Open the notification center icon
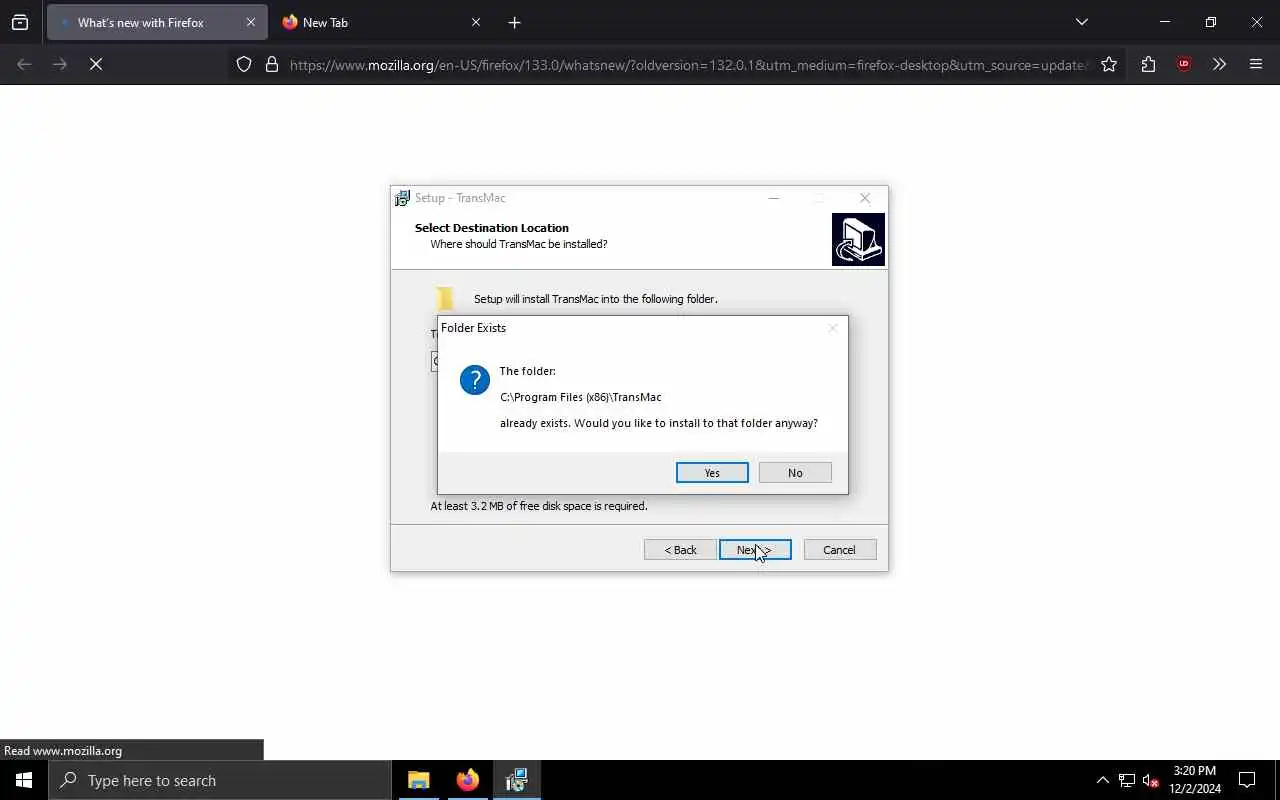 (1247, 780)
